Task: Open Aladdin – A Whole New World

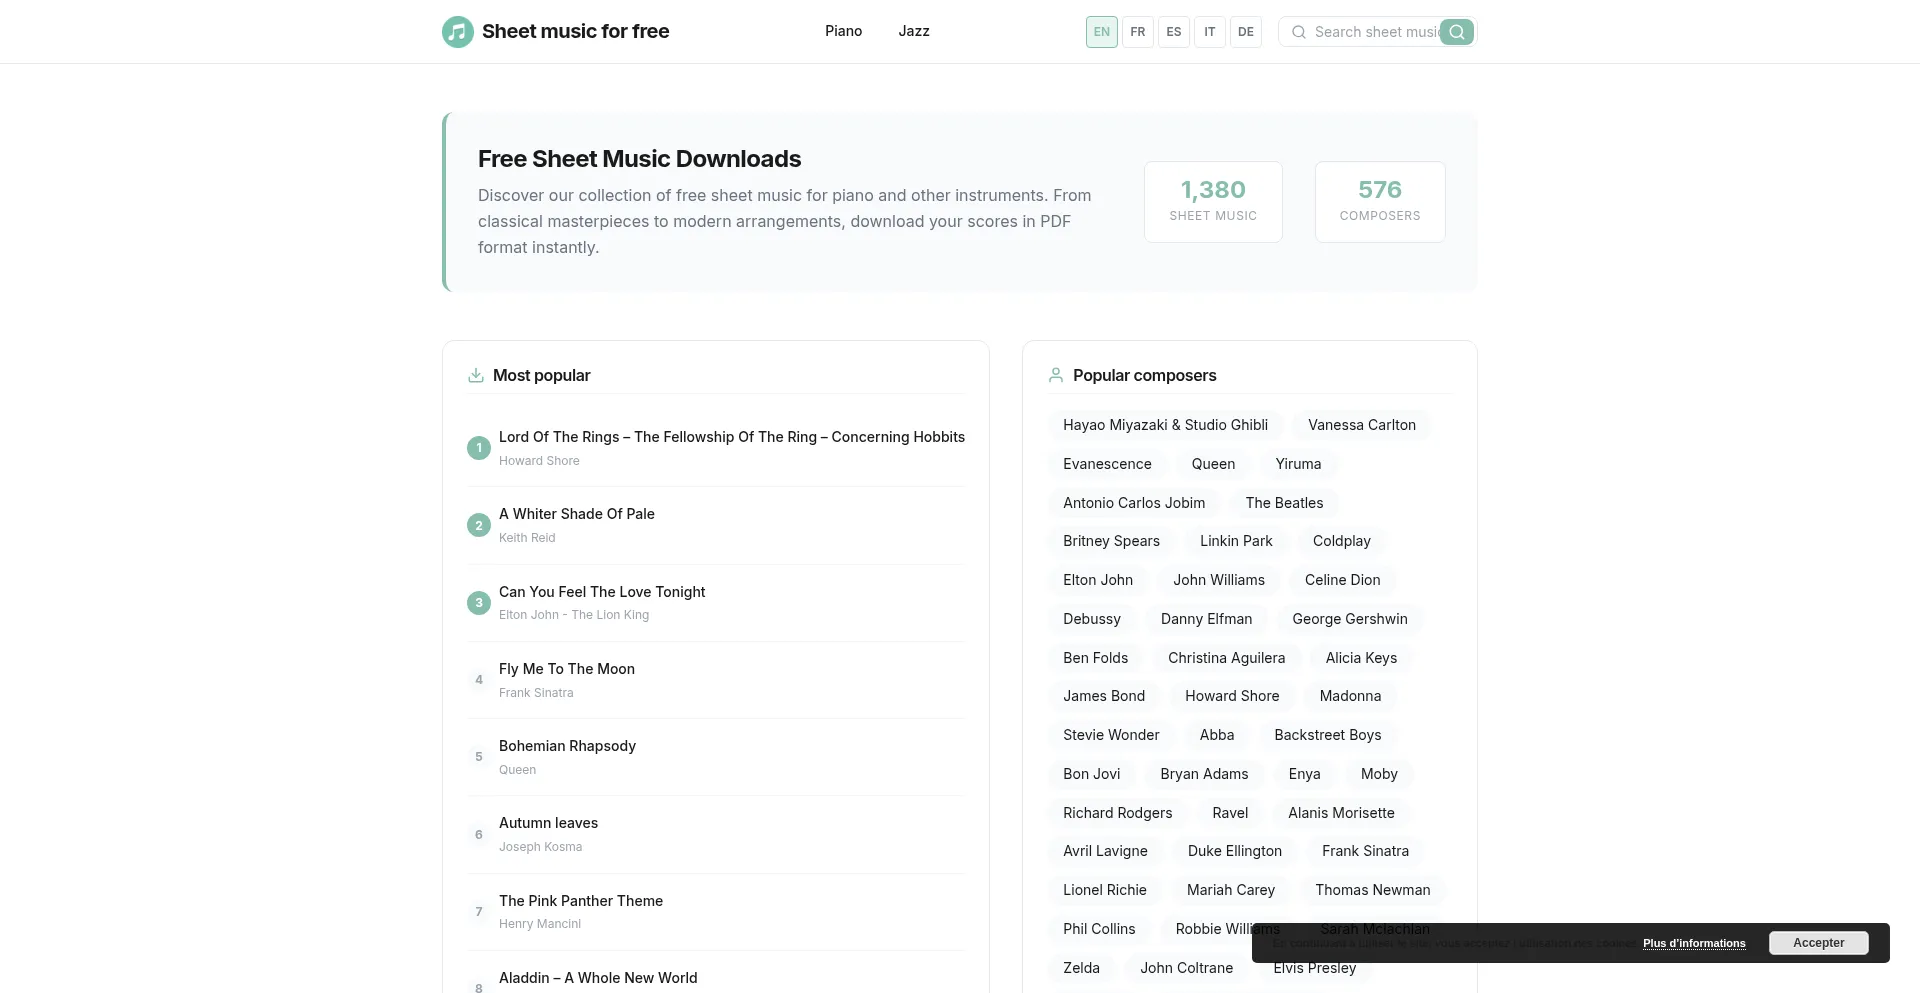Action: (598, 978)
